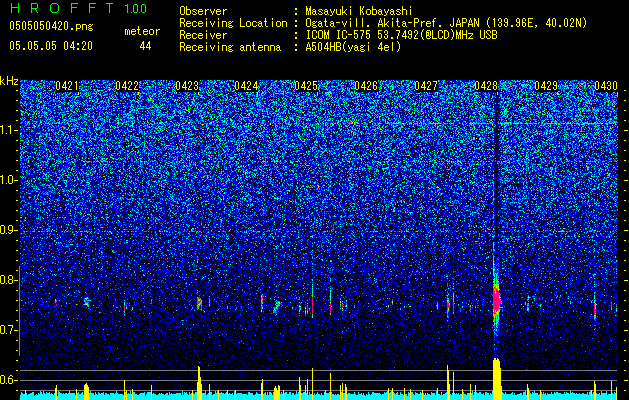Click the date stamp 05.05.05 04:20
Screen dimensions: 629x400
pos(51,46)
